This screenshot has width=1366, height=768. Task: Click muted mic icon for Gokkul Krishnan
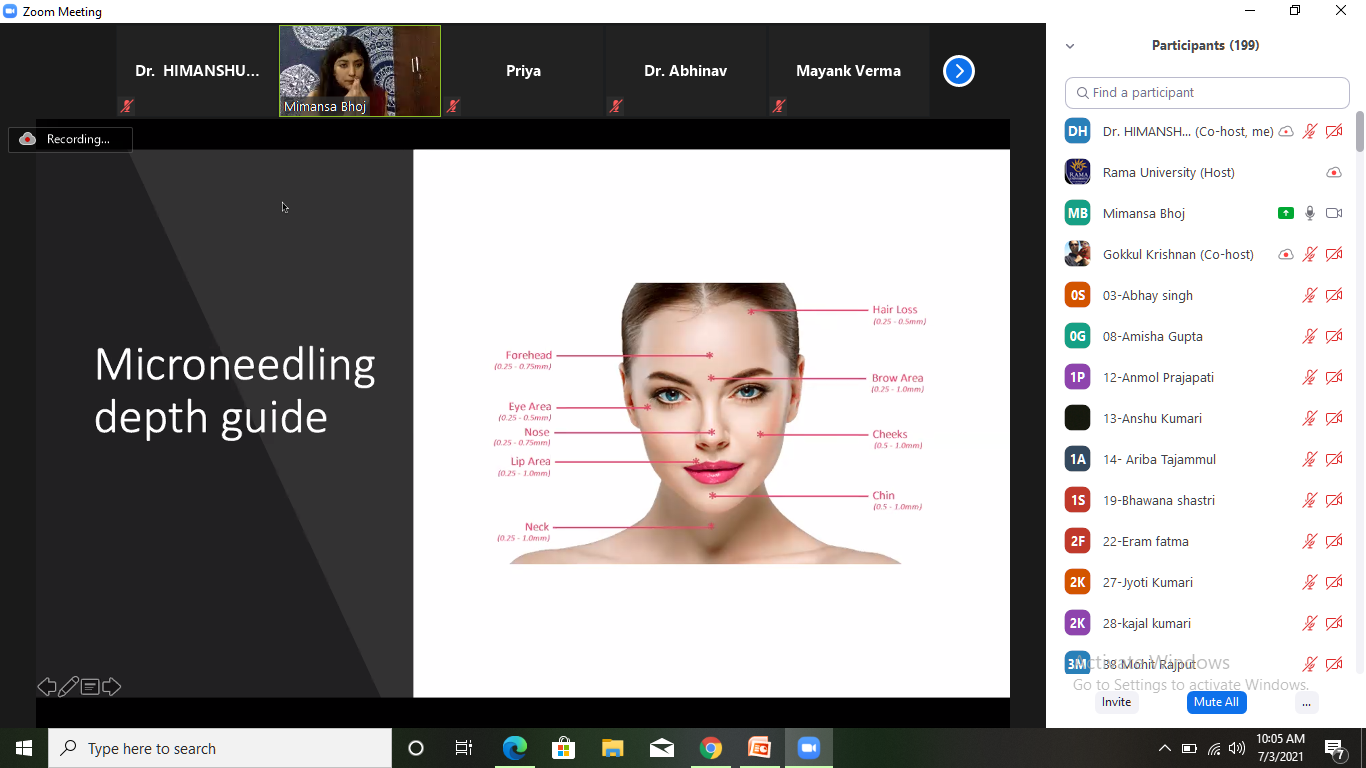click(x=1310, y=255)
